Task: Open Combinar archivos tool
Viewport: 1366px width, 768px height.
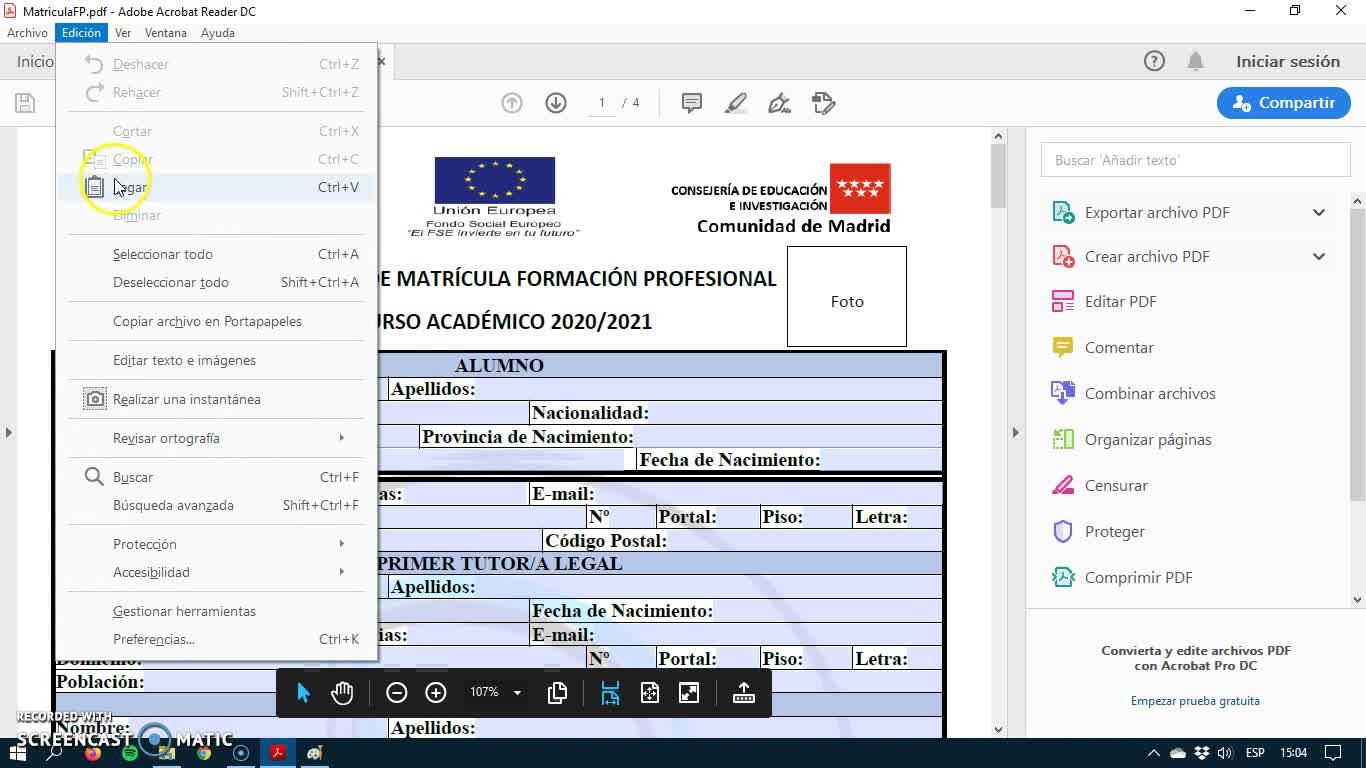Action: (1150, 393)
